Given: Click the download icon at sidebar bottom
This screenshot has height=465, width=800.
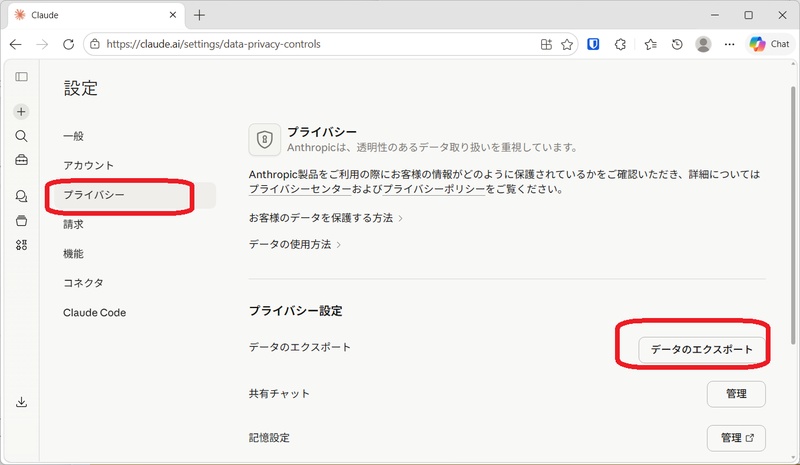Looking at the screenshot, I should 21,402.
